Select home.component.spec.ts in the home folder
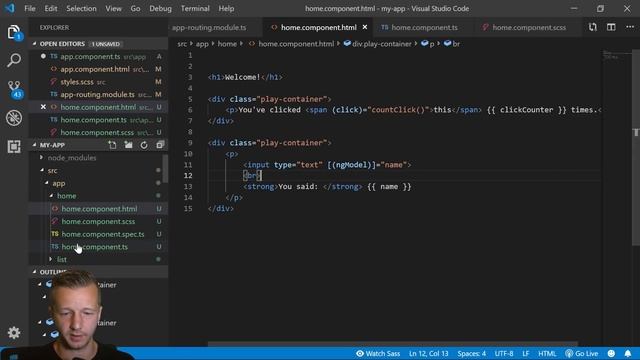Viewport: 640px width, 360px height. (98, 234)
